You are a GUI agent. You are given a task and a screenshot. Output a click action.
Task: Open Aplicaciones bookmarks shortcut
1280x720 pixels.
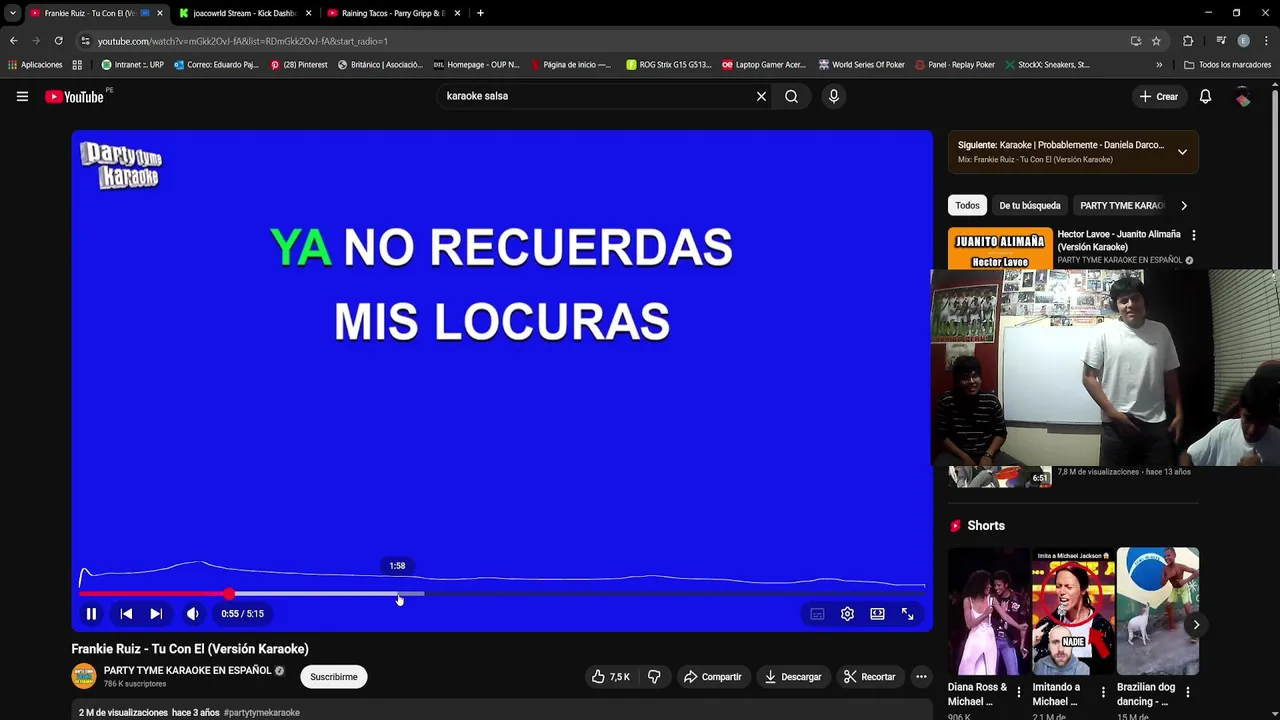click(x=34, y=65)
